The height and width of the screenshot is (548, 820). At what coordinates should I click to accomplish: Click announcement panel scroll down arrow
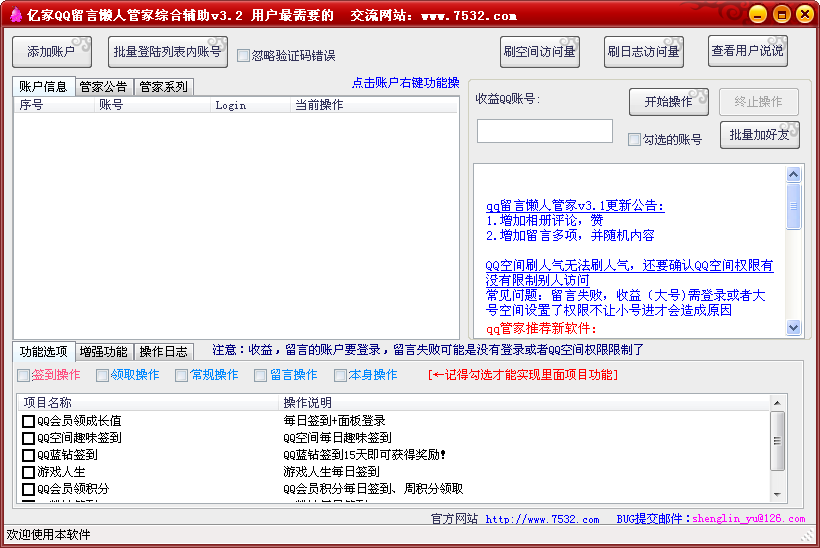793,327
